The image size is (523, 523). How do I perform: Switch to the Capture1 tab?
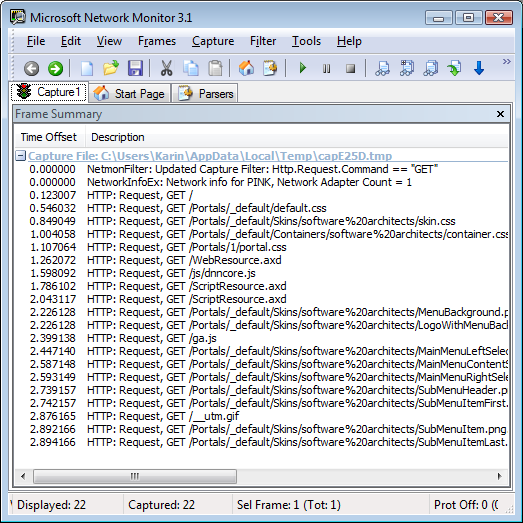click(x=49, y=92)
